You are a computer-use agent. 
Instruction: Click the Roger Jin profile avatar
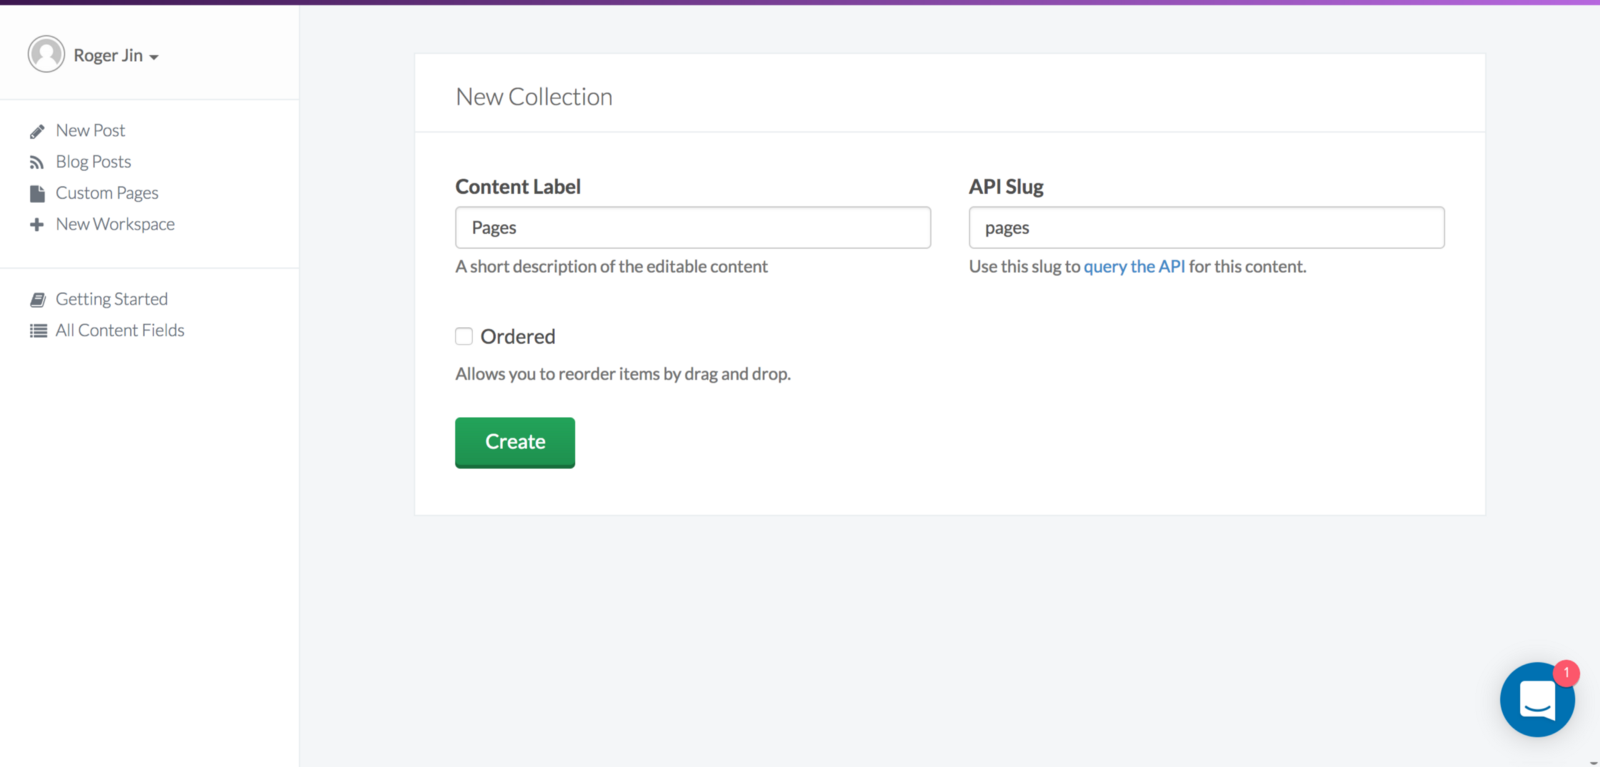click(46, 54)
